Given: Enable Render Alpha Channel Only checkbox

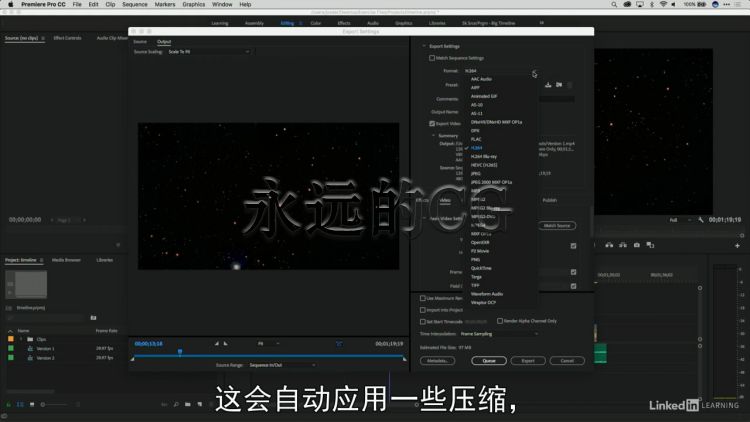Looking at the screenshot, I should click(500, 321).
